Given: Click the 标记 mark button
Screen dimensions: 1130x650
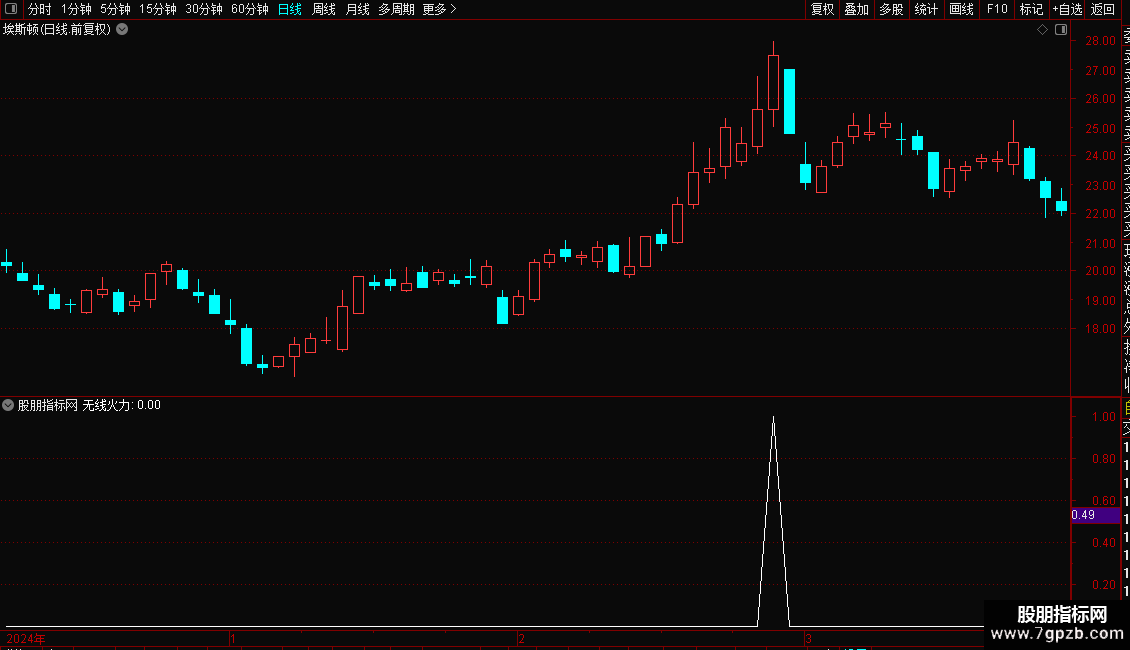Looking at the screenshot, I should pos(1031,9).
